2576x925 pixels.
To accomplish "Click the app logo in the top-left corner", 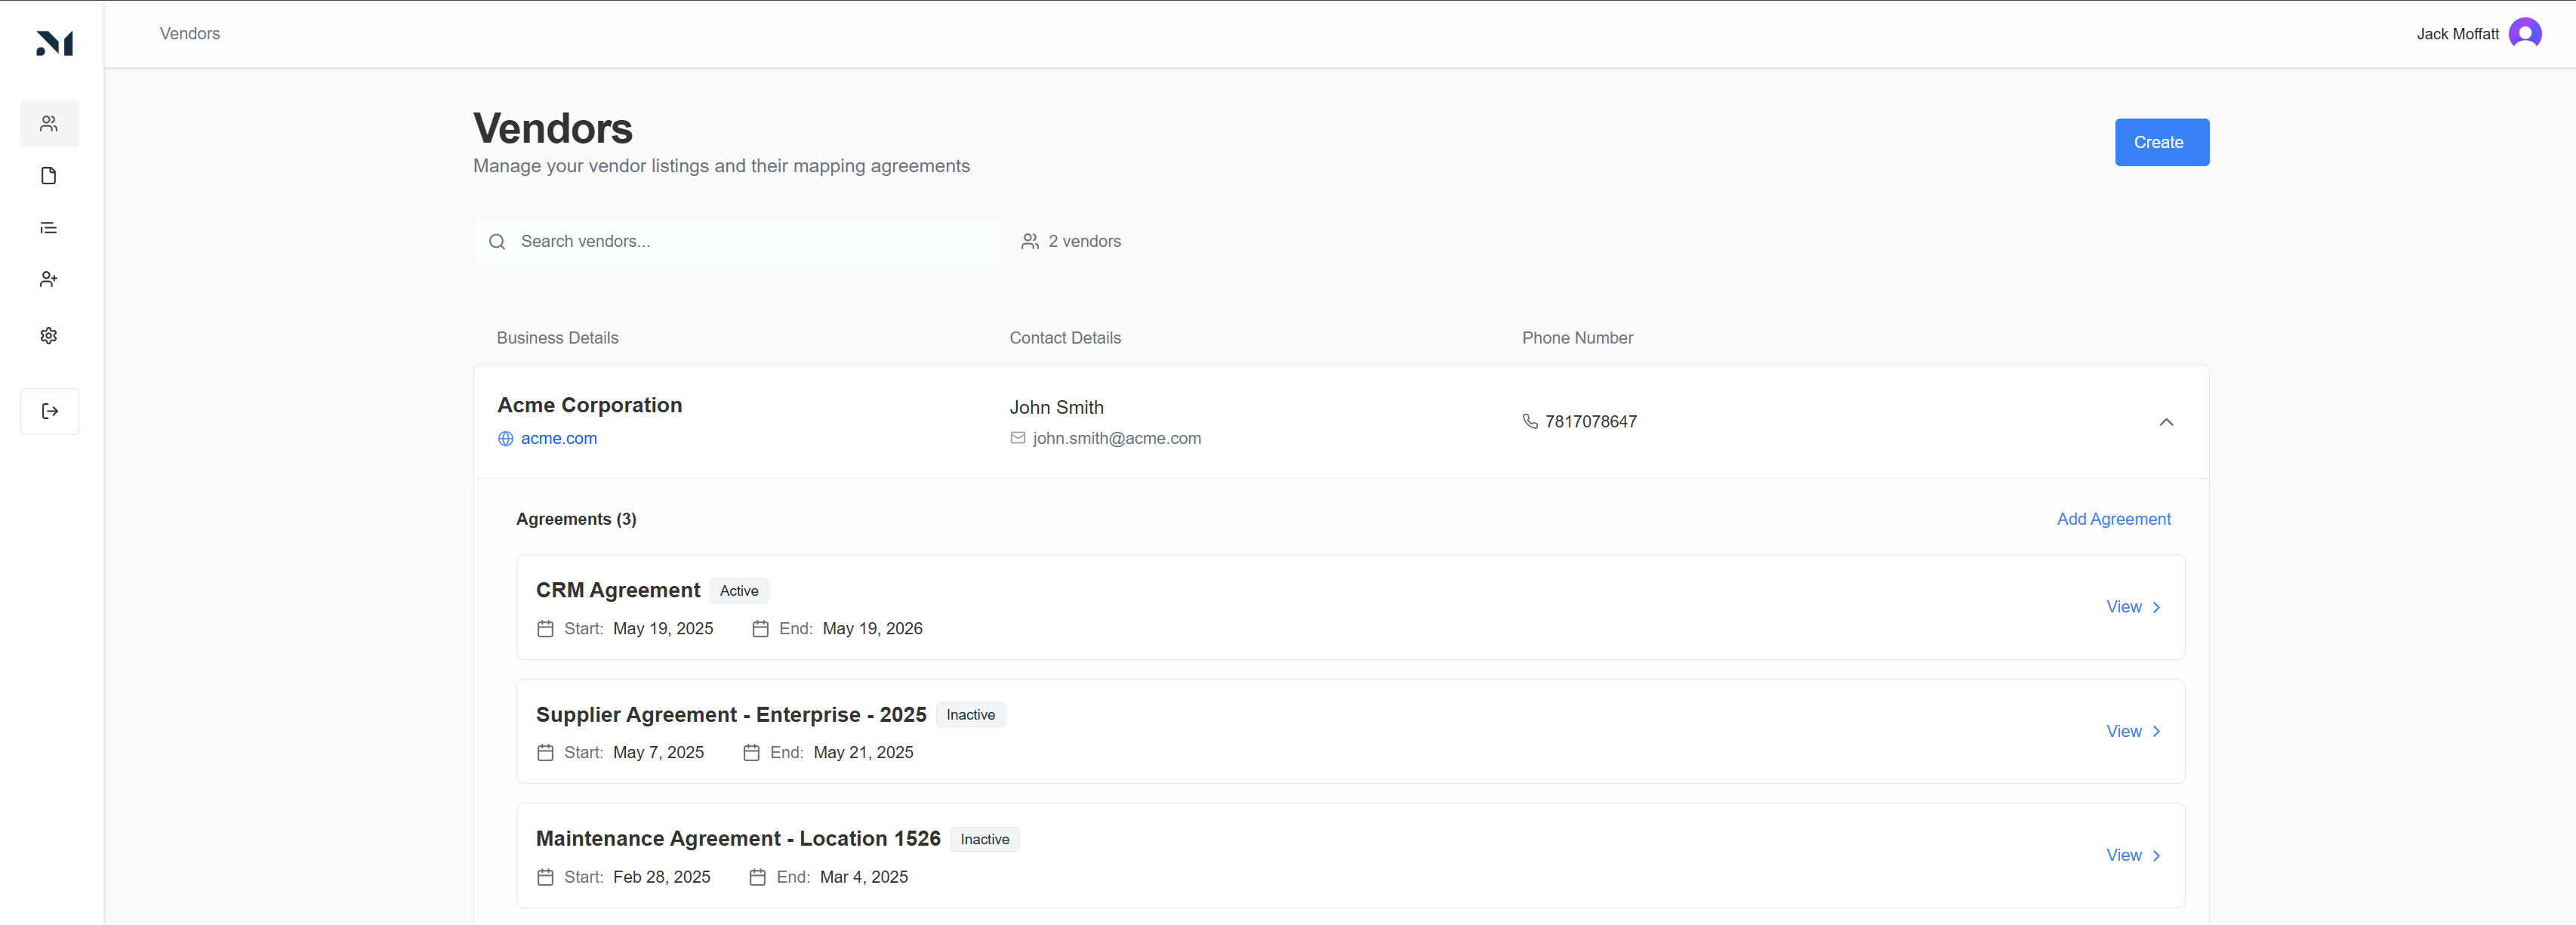I will tap(56, 42).
